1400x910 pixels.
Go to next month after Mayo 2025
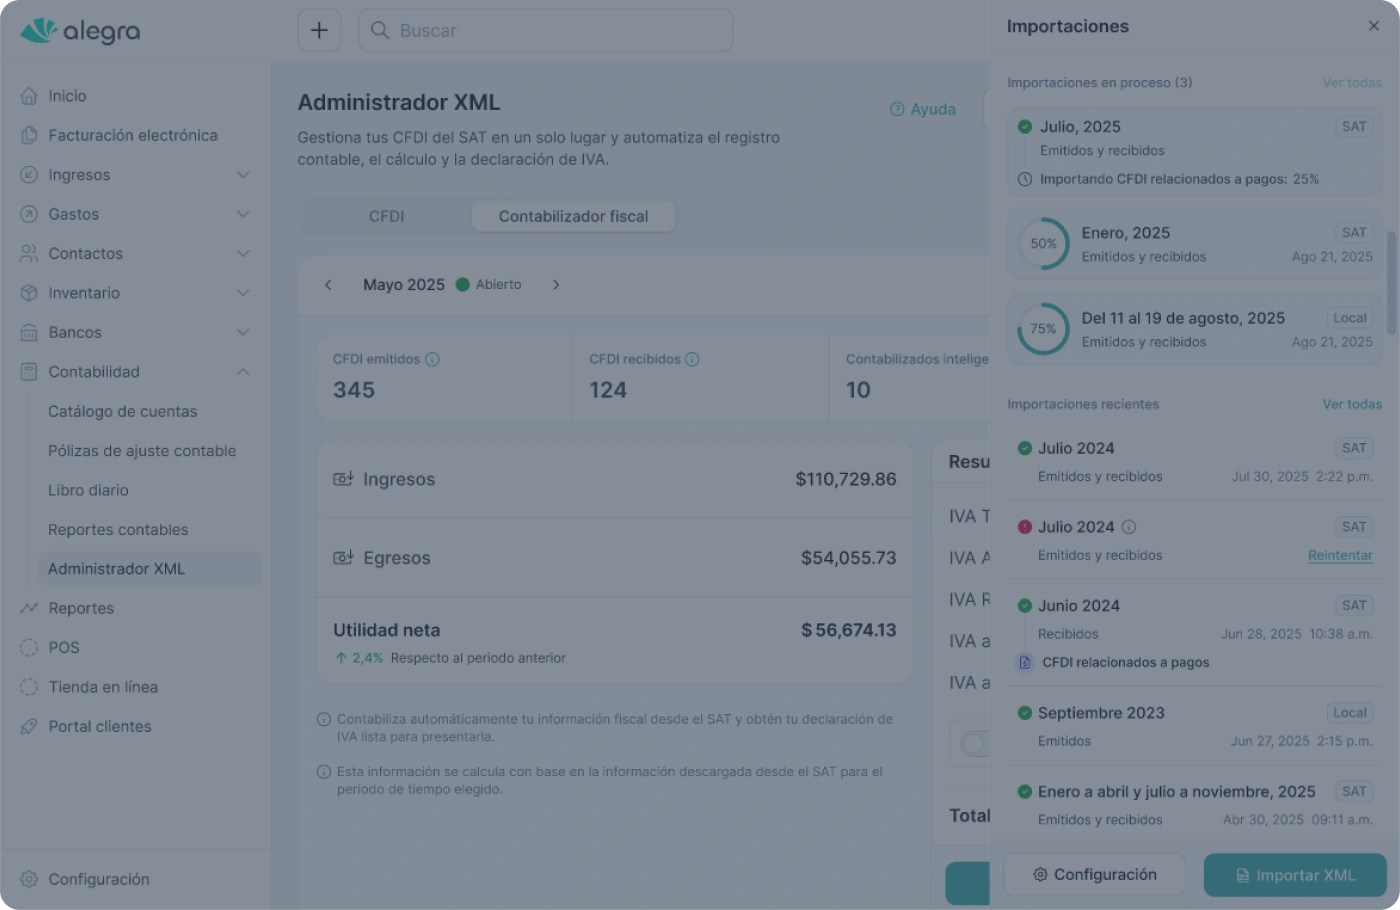[556, 285]
